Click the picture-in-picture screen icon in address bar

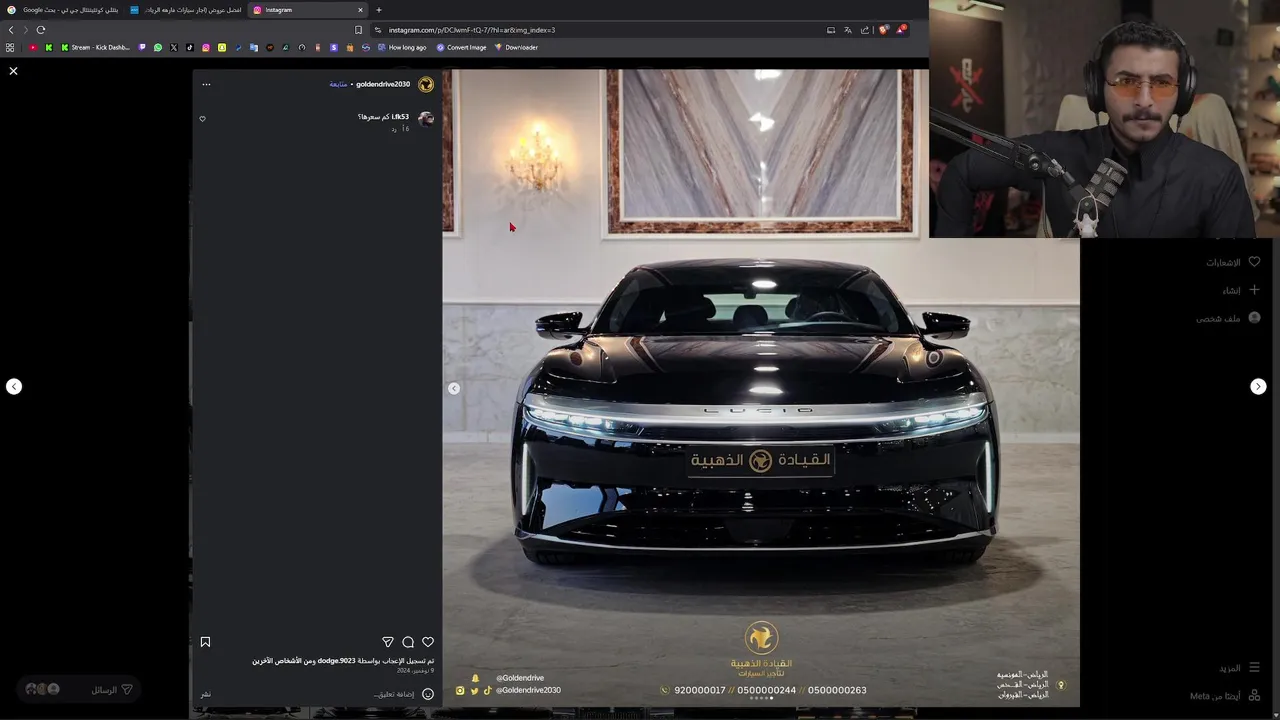click(831, 30)
